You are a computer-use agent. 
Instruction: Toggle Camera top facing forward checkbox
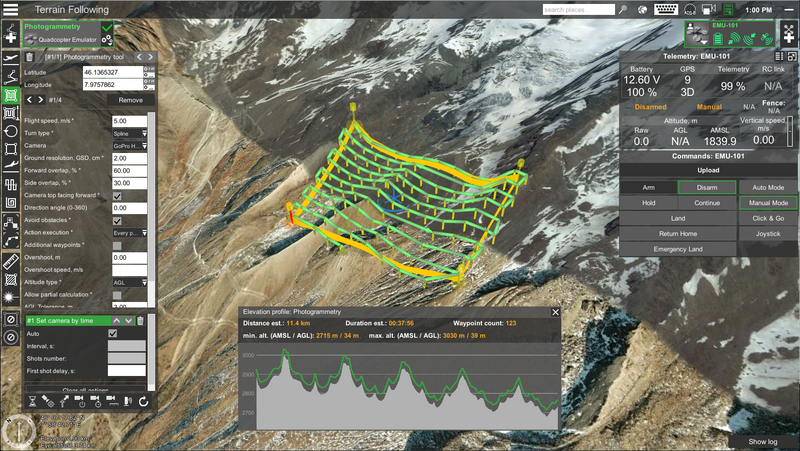tap(117, 195)
